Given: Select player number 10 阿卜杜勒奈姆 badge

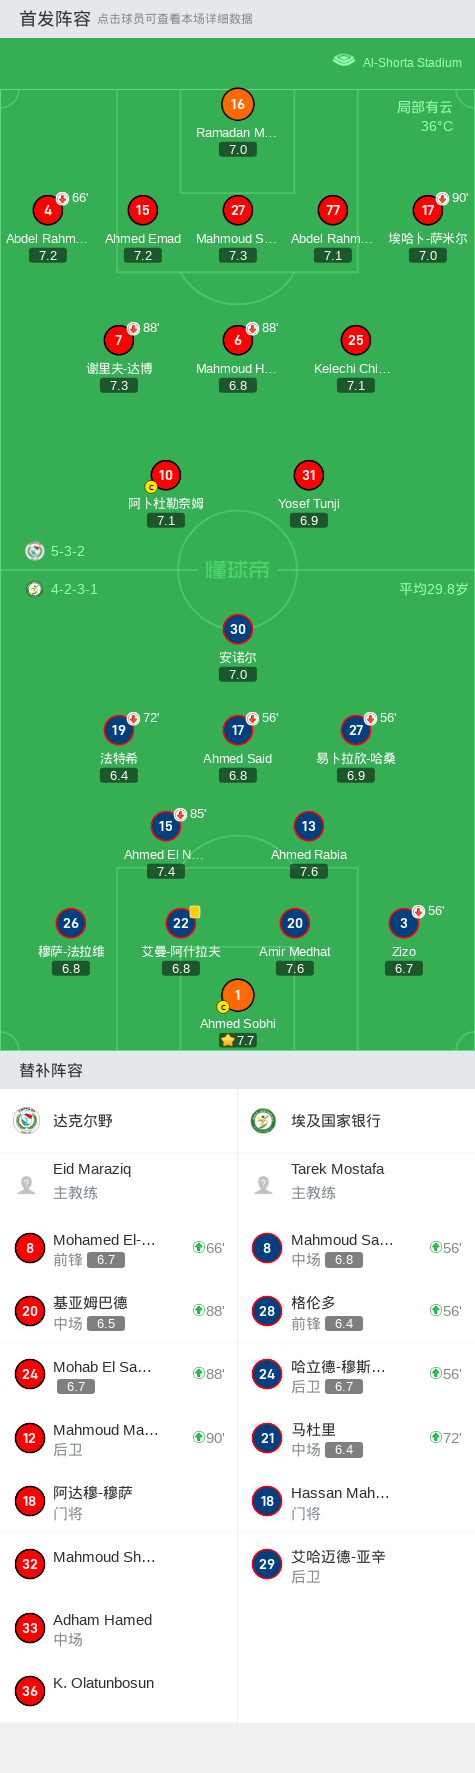Looking at the screenshot, I should coord(166,475).
